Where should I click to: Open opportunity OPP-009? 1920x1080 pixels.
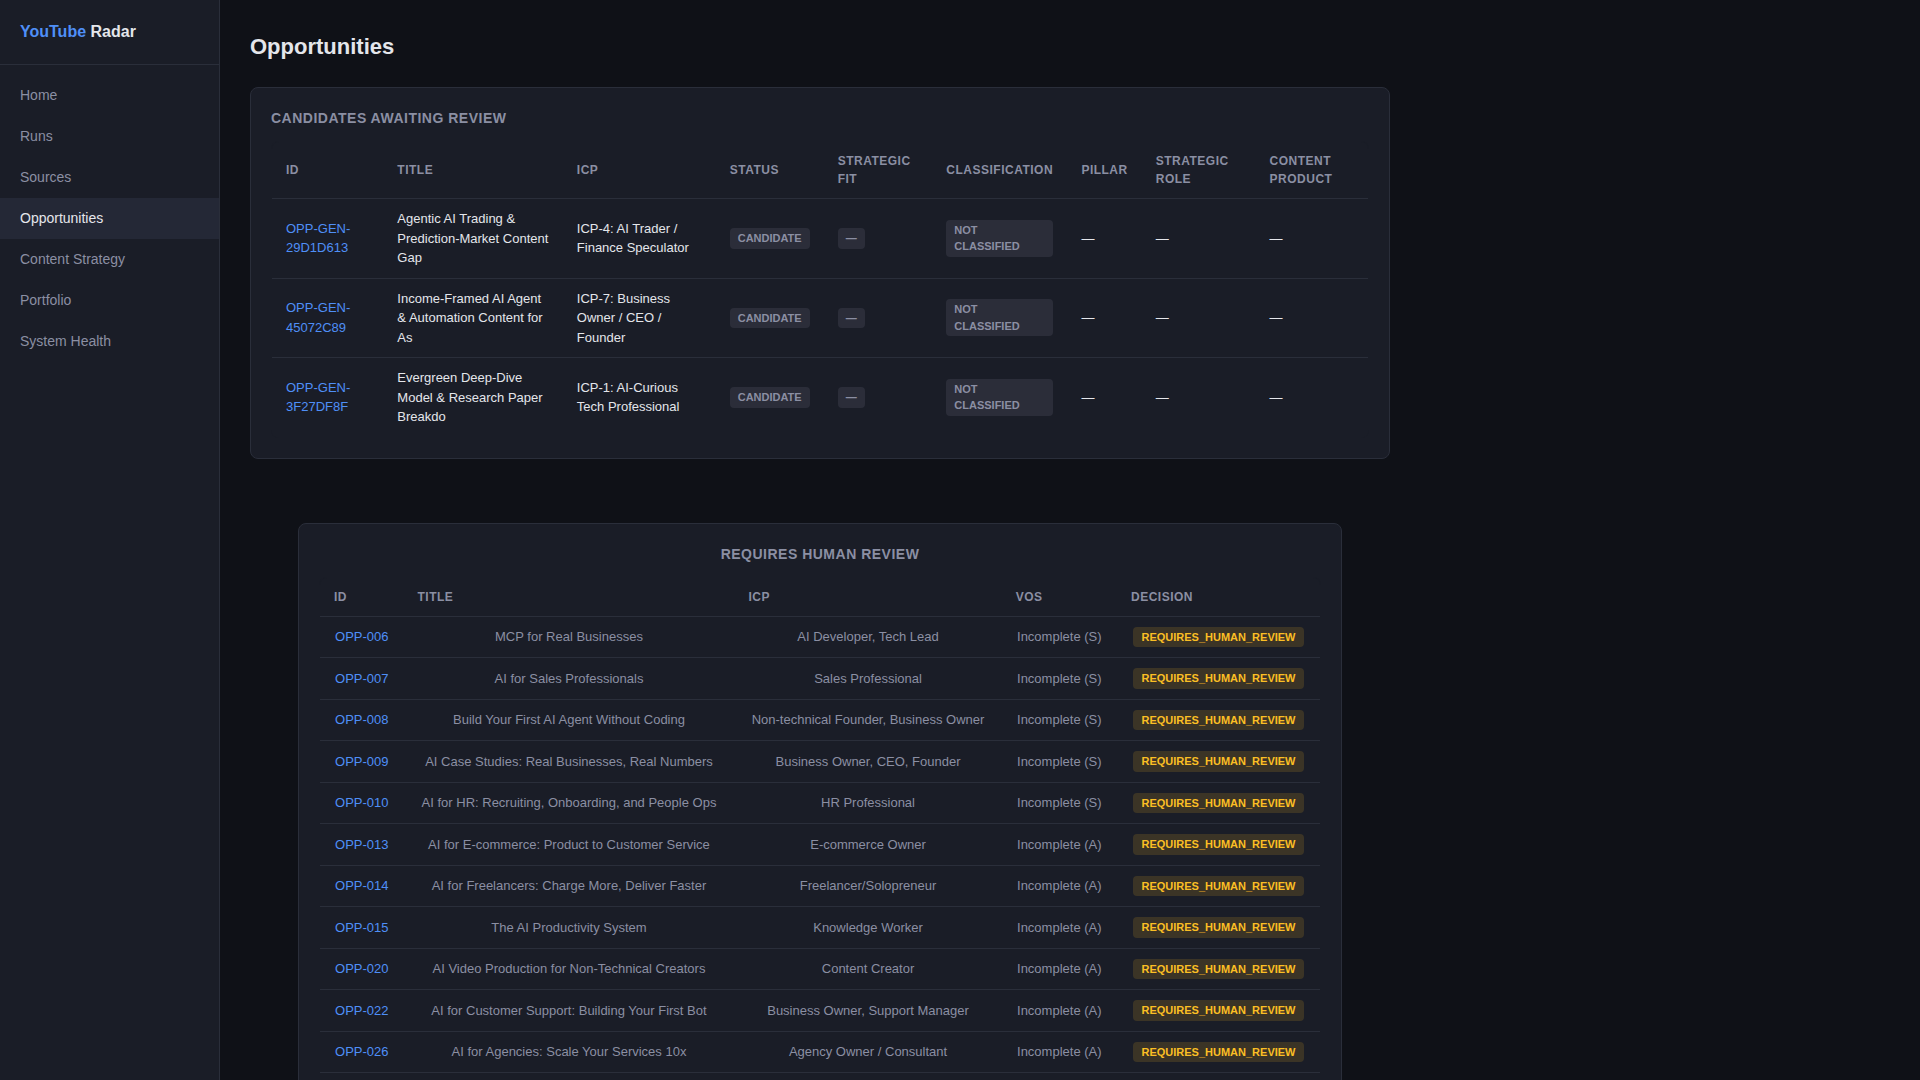pyautogui.click(x=361, y=762)
